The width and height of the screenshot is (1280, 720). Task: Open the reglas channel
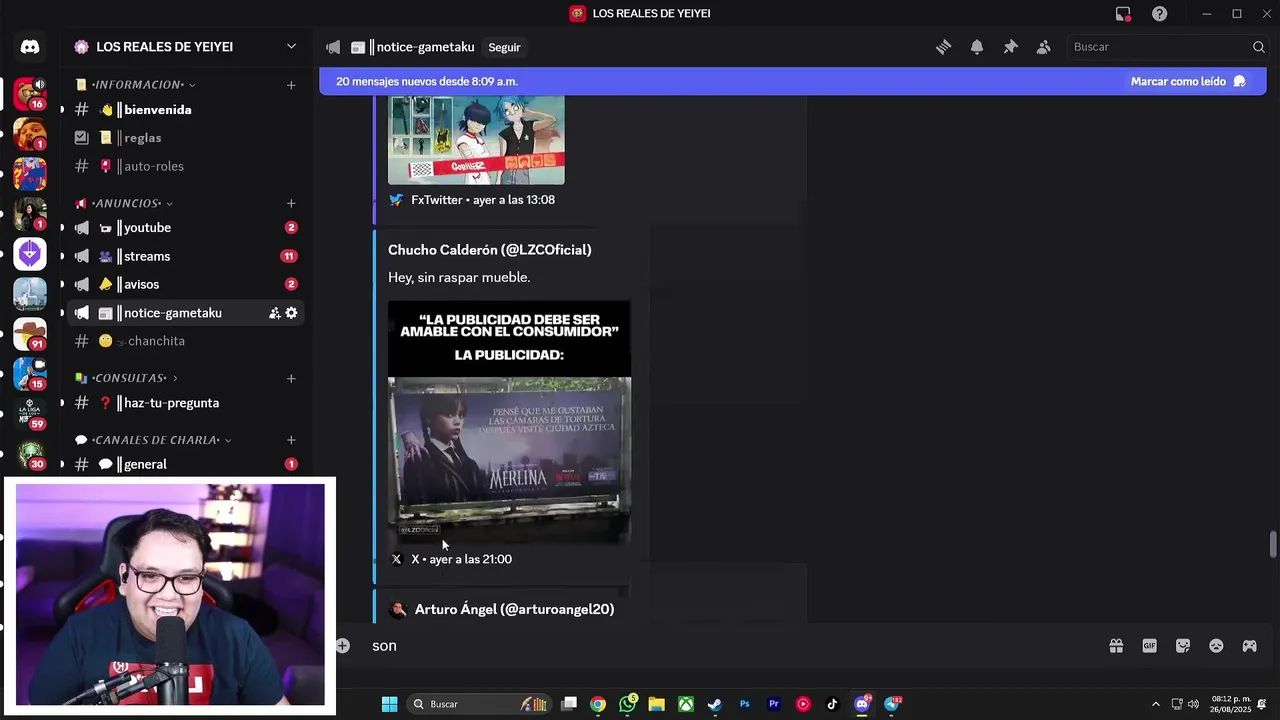[185, 138]
